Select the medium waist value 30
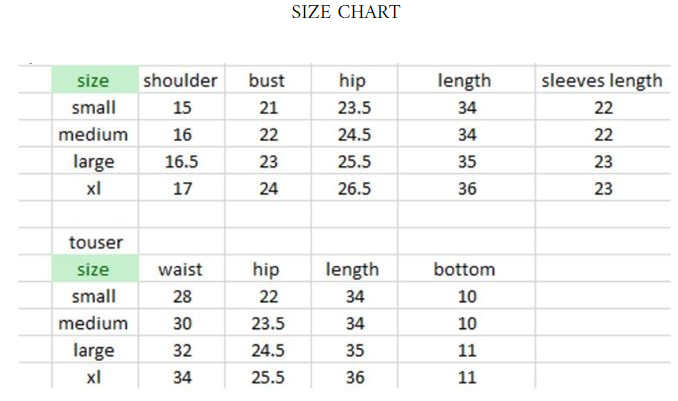678x401 pixels. coord(181,323)
